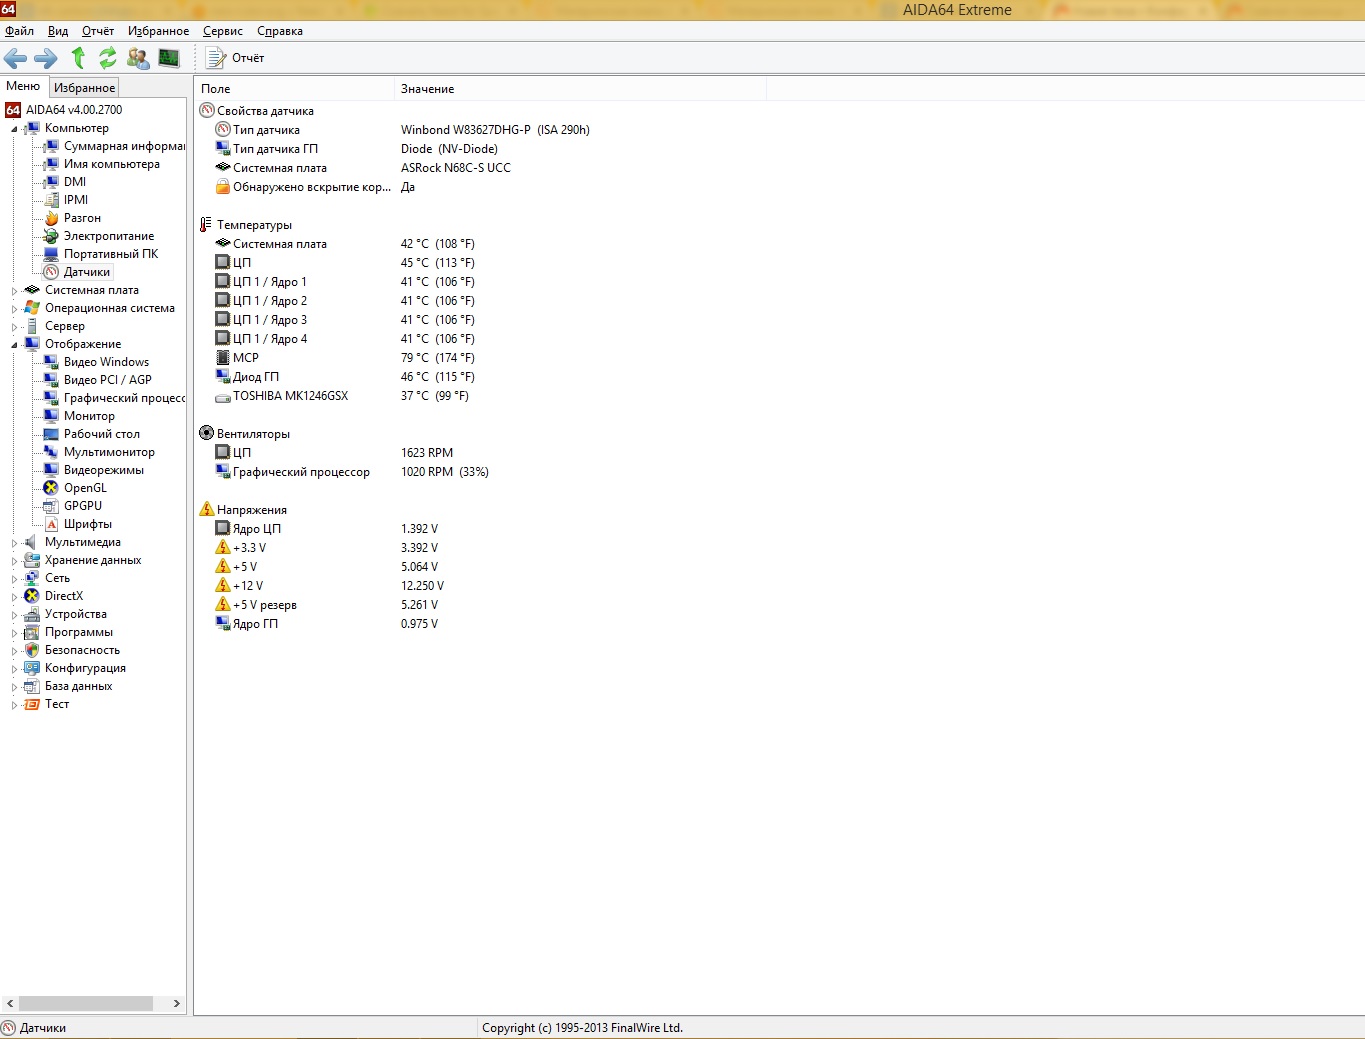Select База данных in the tree
The width and height of the screenshot is (1365, 1039).
coord(78,686)
